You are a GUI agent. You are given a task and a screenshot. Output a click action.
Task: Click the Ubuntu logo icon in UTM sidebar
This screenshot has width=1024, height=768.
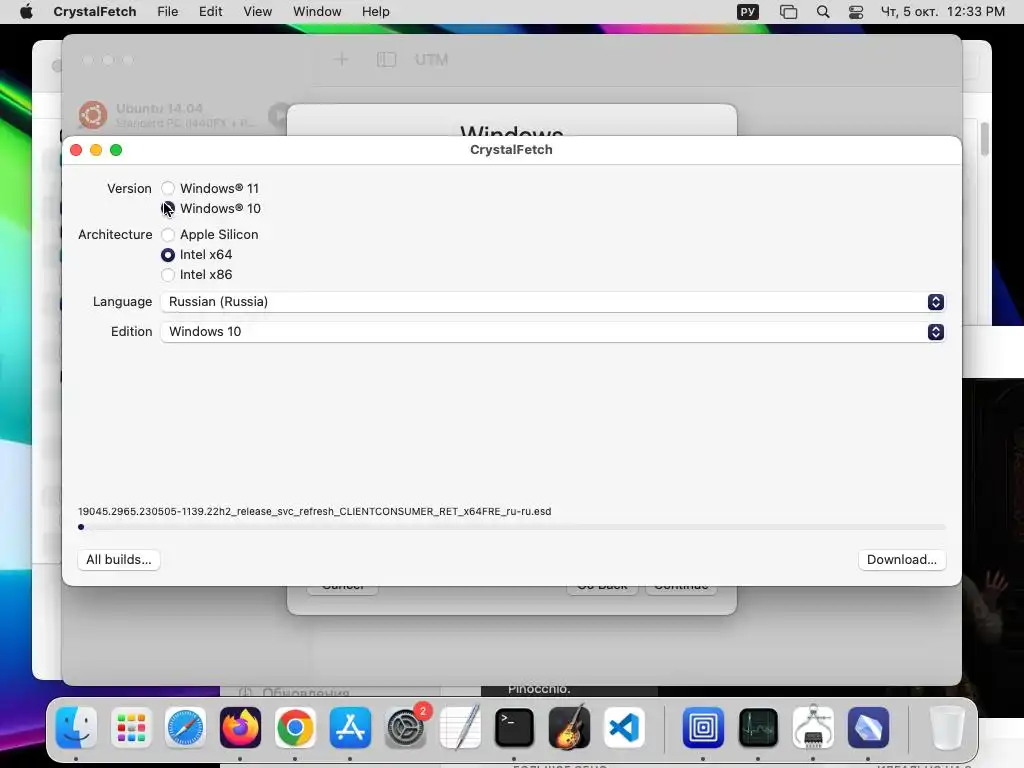click(93, 115)
